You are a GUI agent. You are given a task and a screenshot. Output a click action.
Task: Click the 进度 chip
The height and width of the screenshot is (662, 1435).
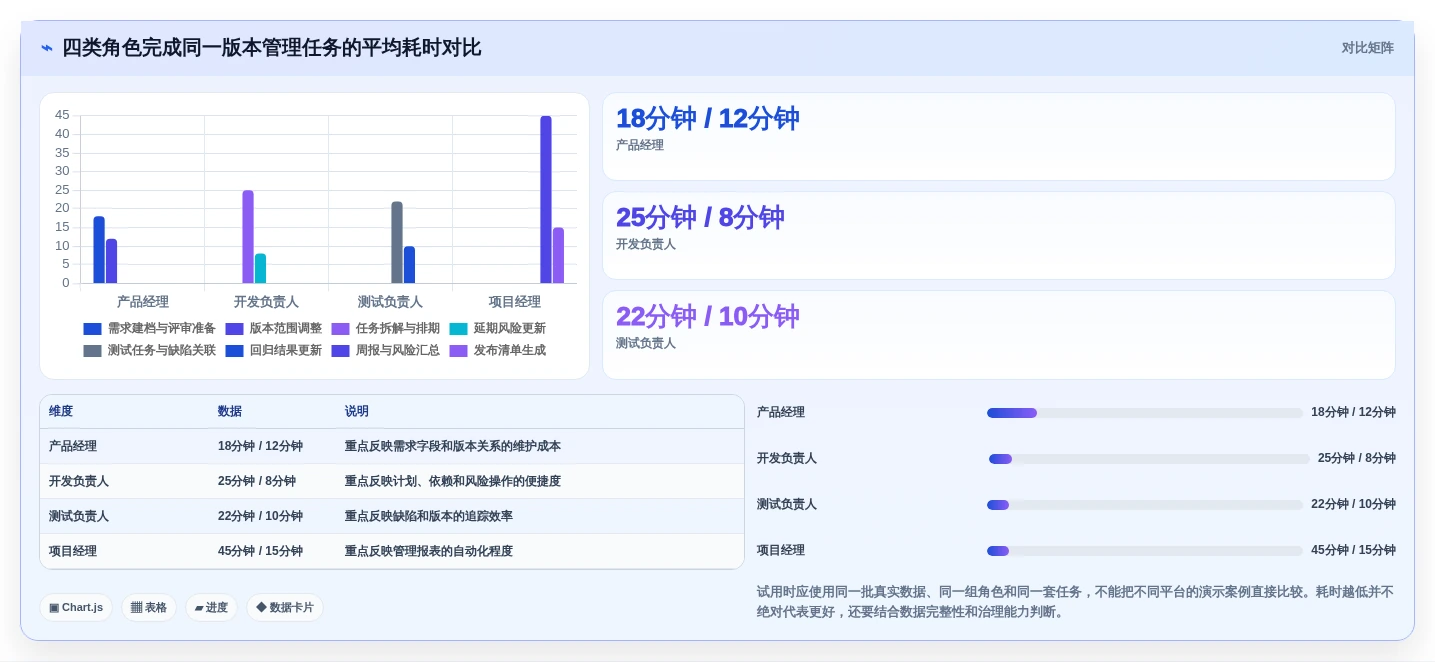211,607
